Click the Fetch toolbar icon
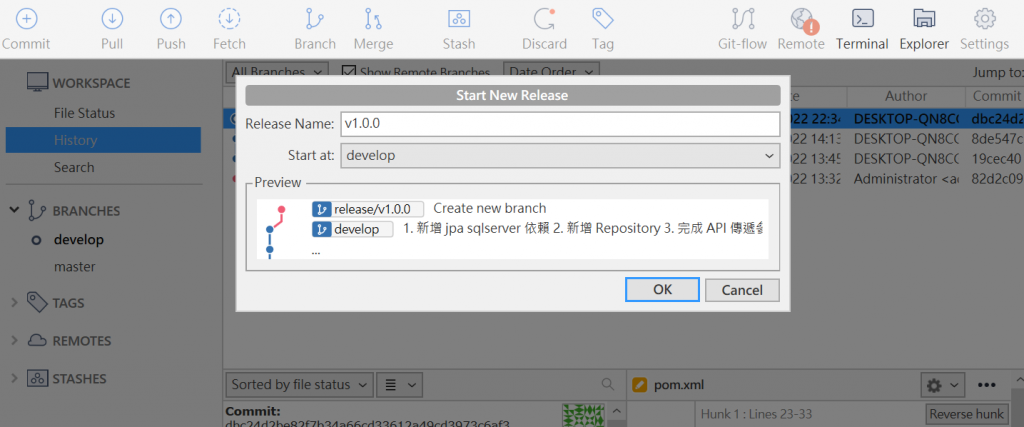1024x427 pixels. point(229,19)
